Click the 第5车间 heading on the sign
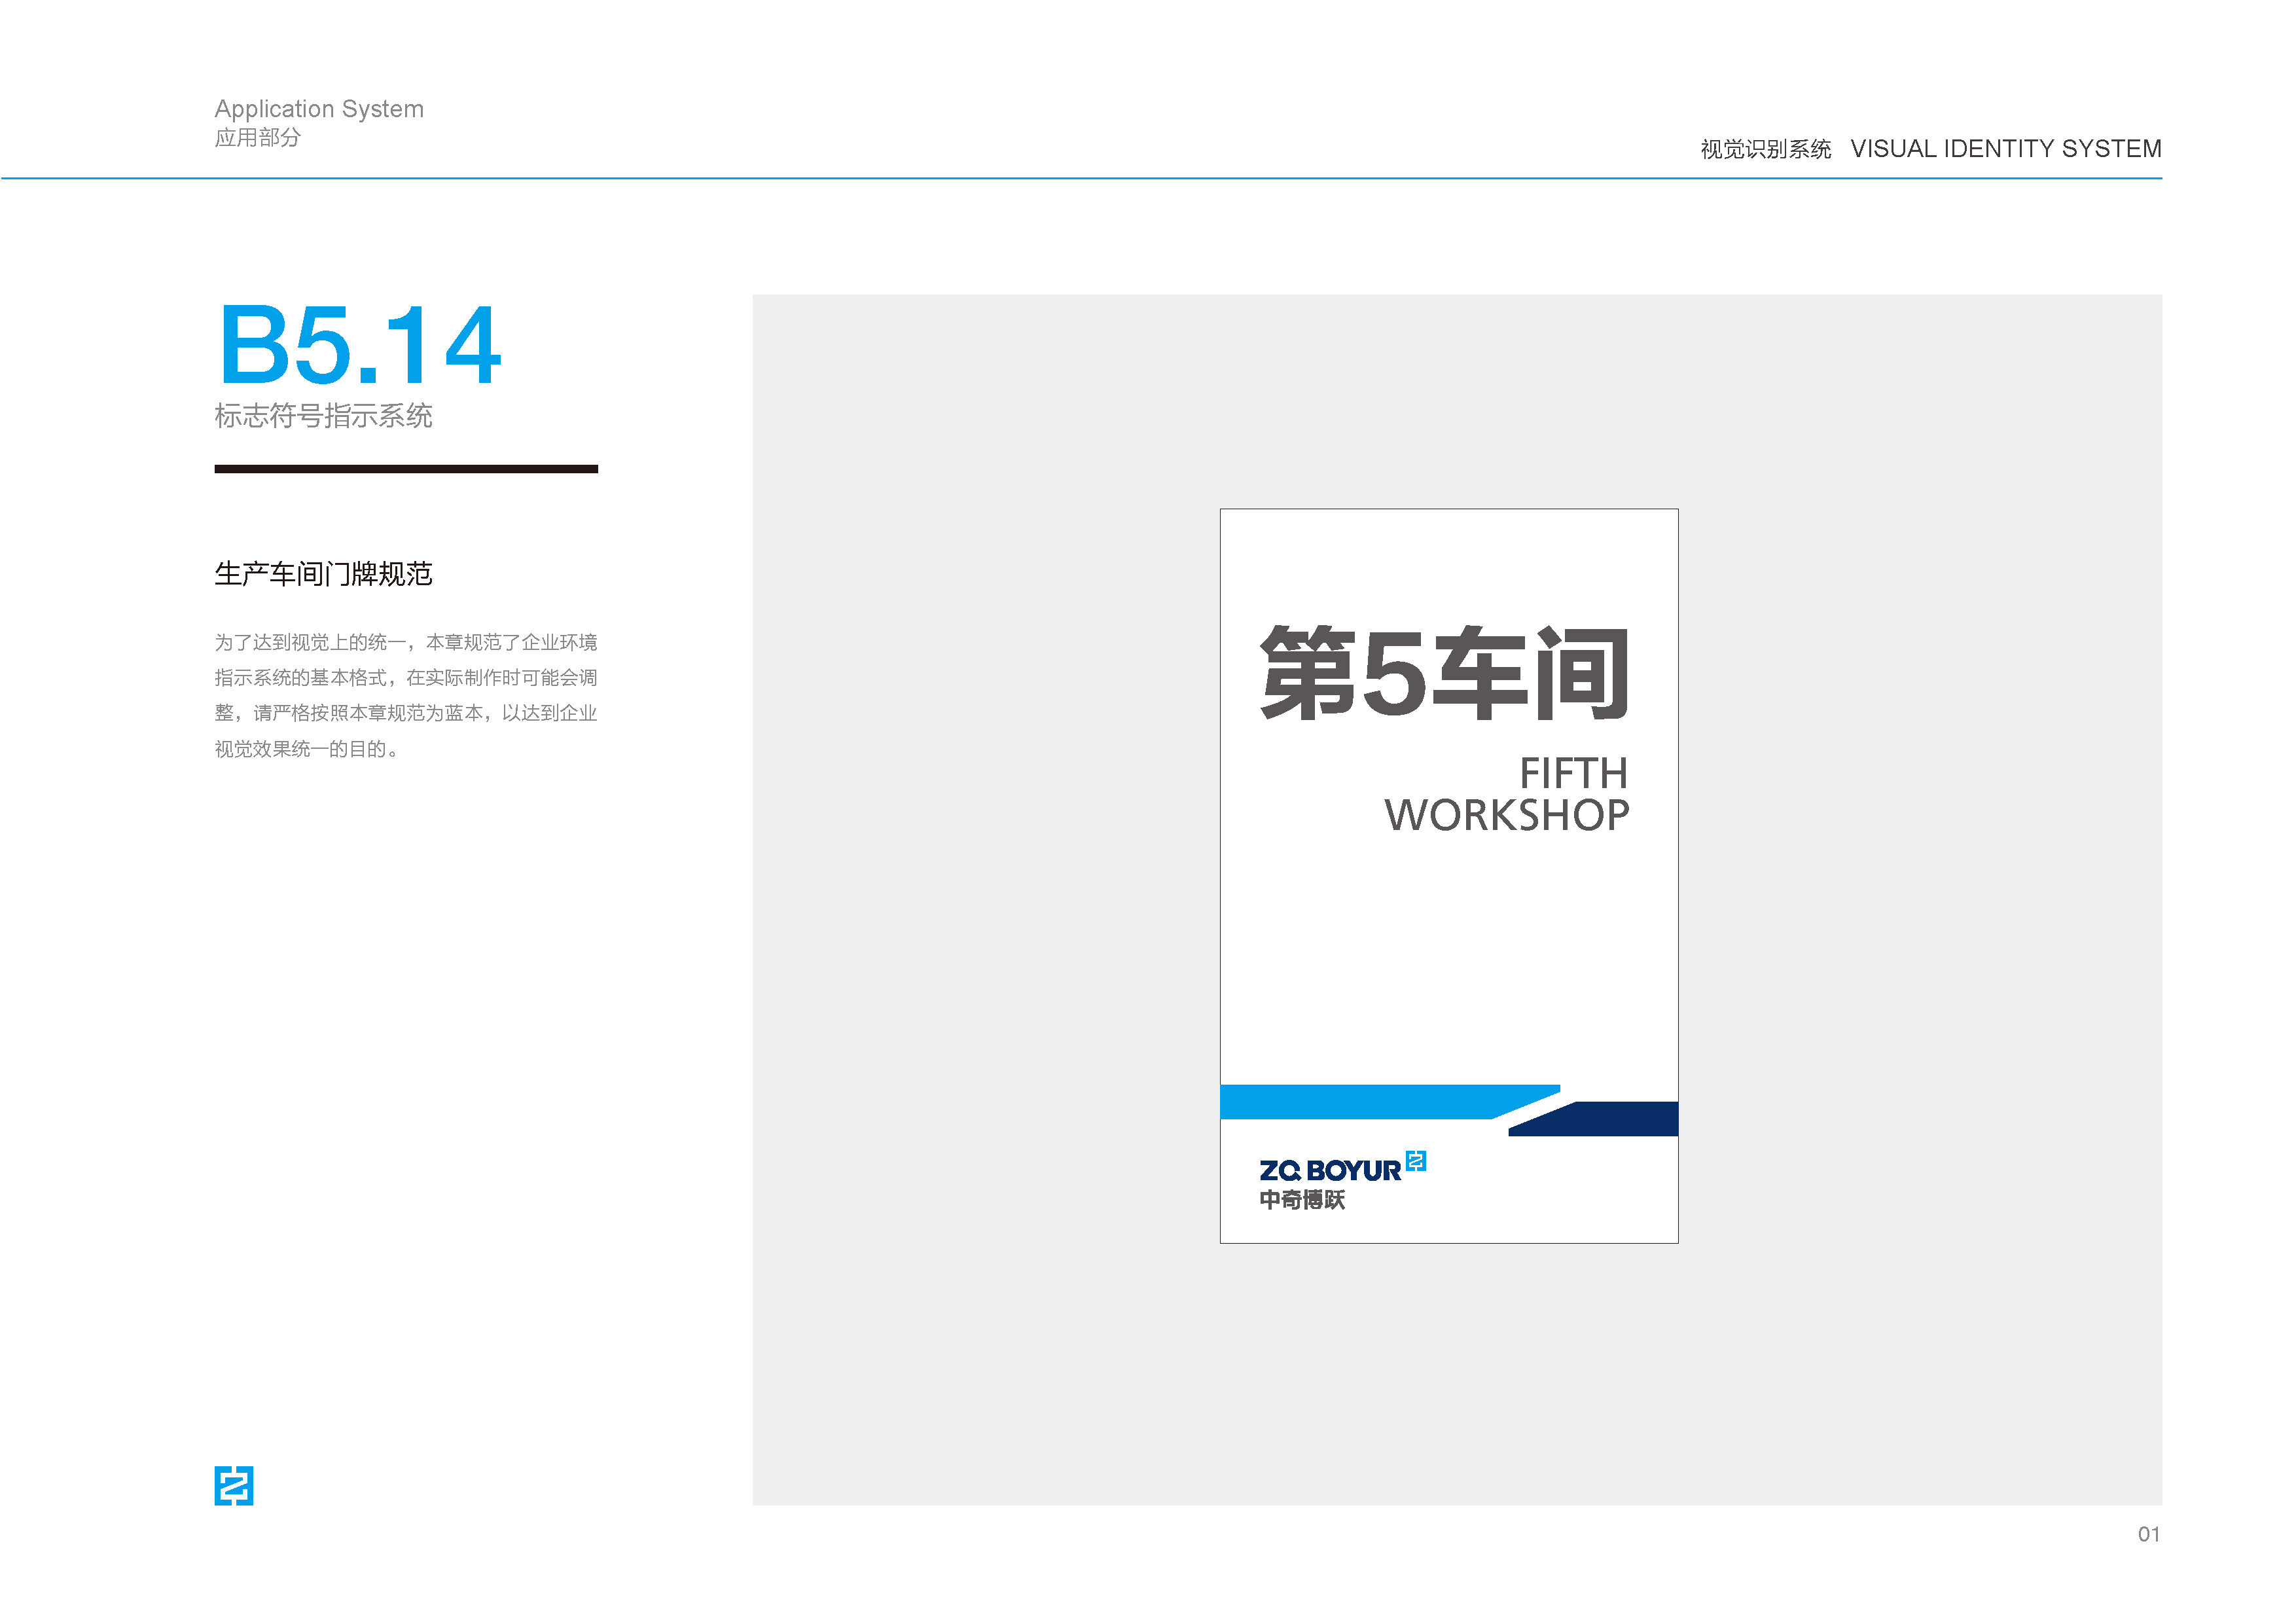2296x1624 pixels. 1444,672
